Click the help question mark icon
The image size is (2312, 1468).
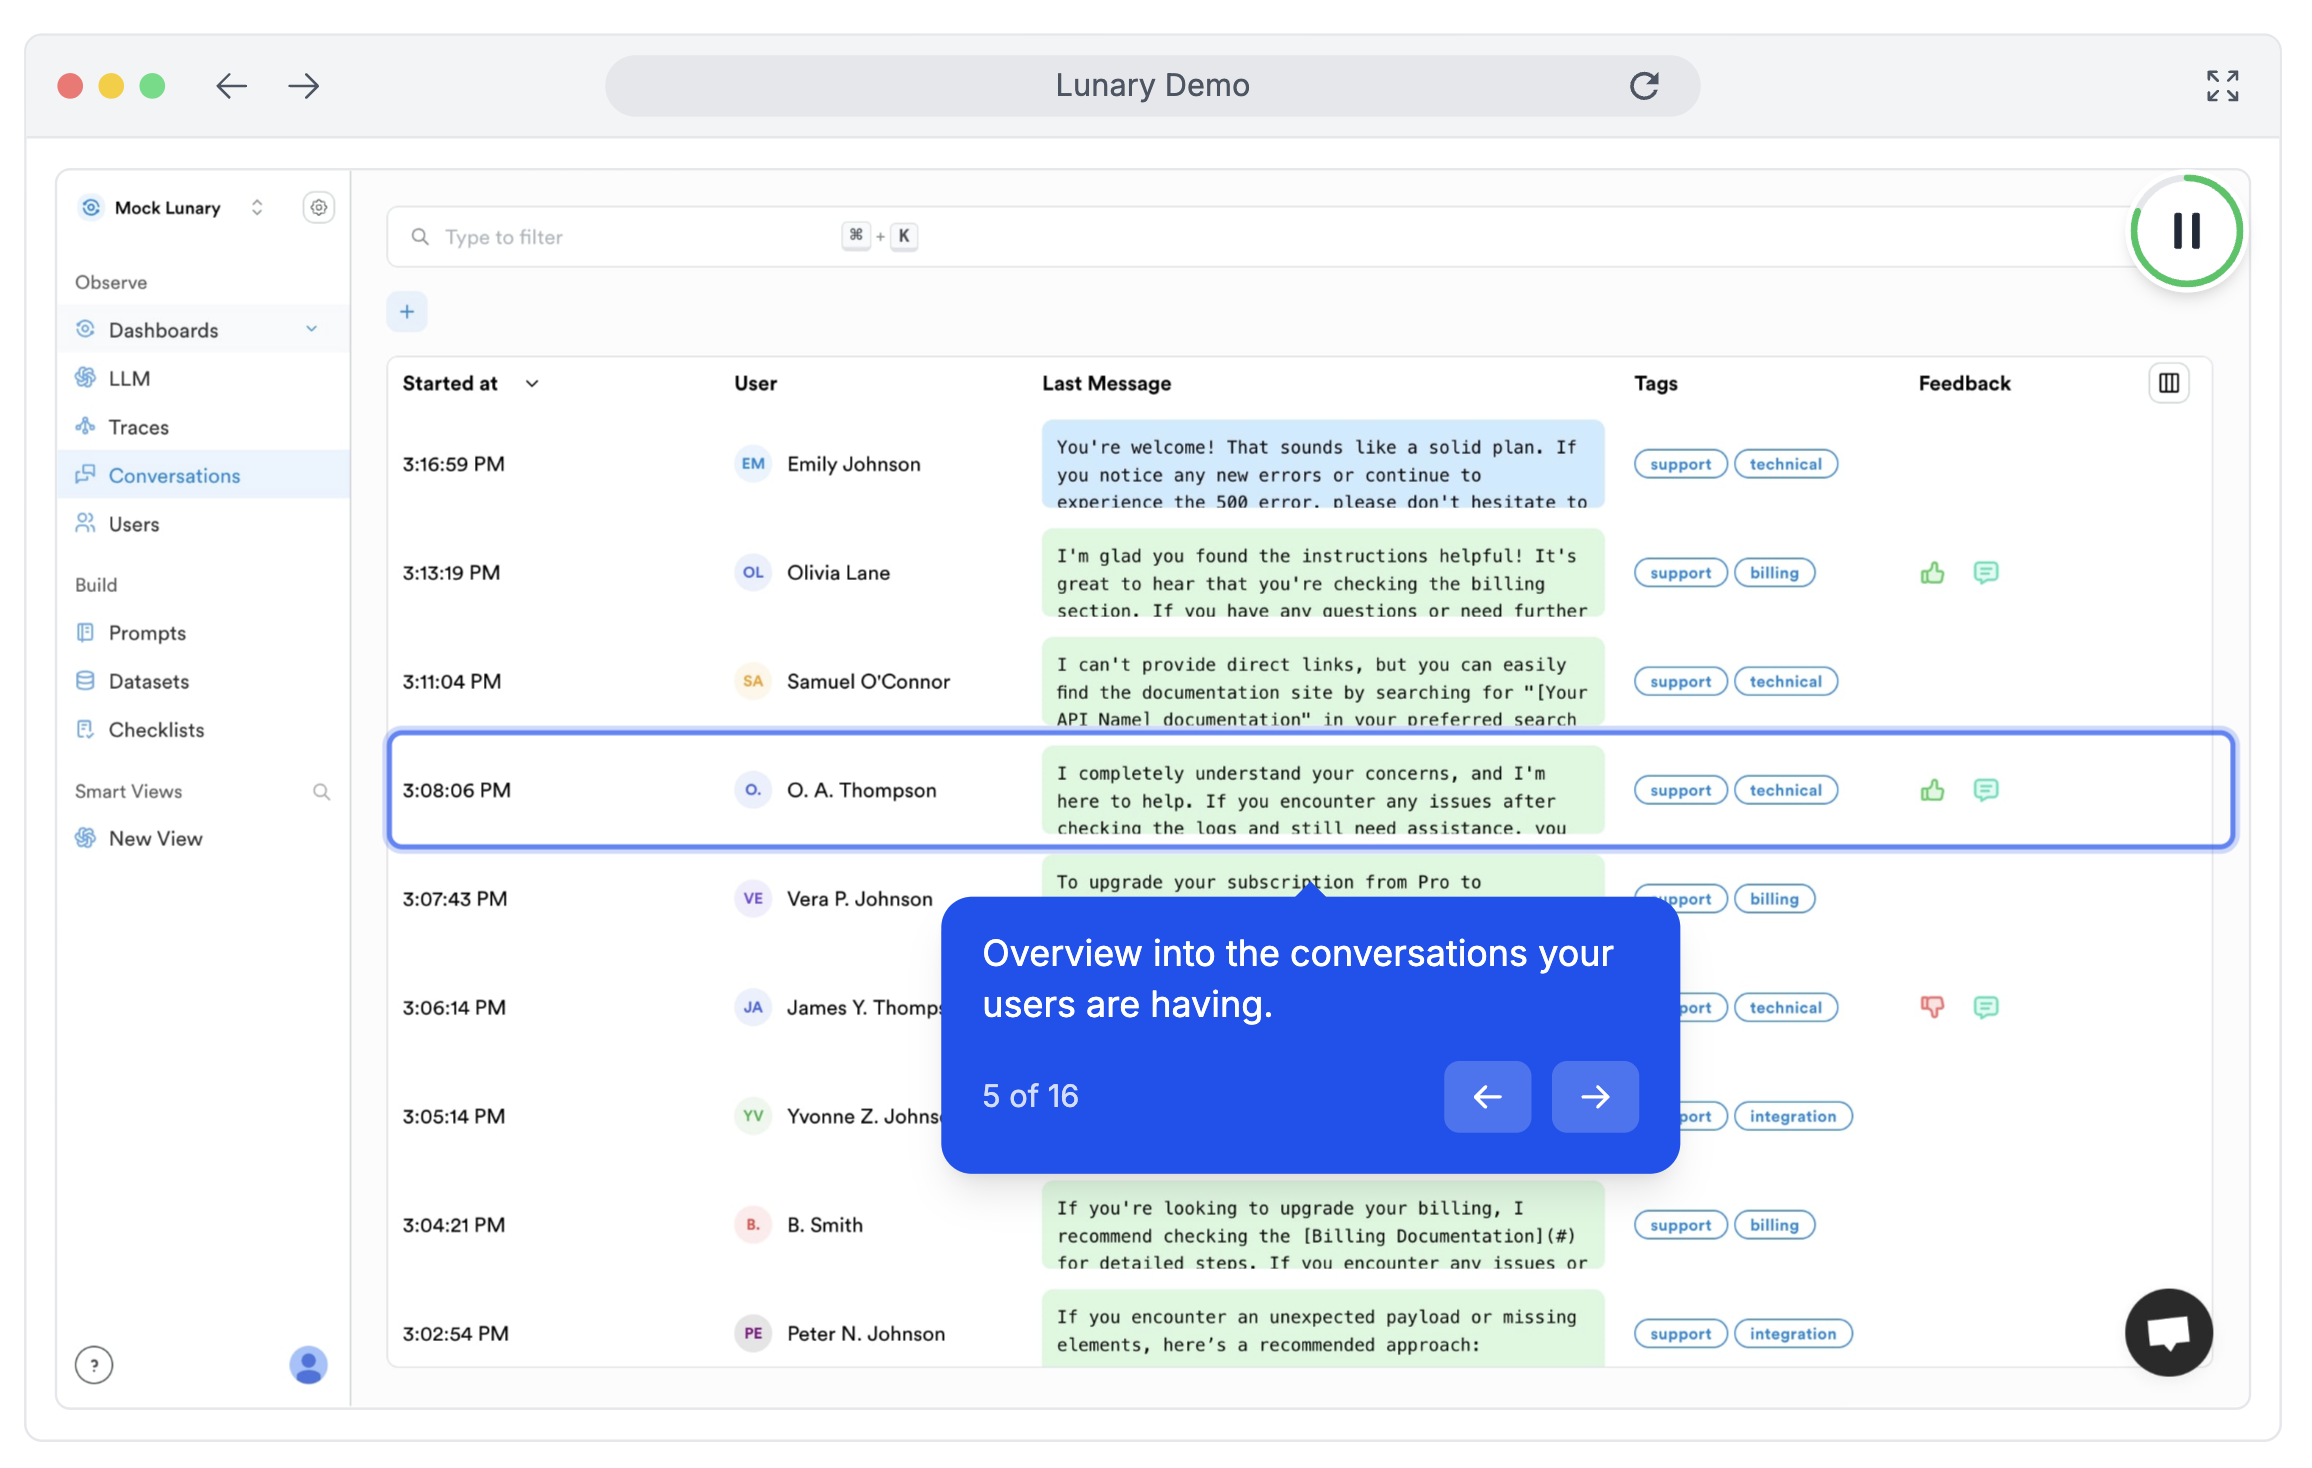(x=94, y=1364)
